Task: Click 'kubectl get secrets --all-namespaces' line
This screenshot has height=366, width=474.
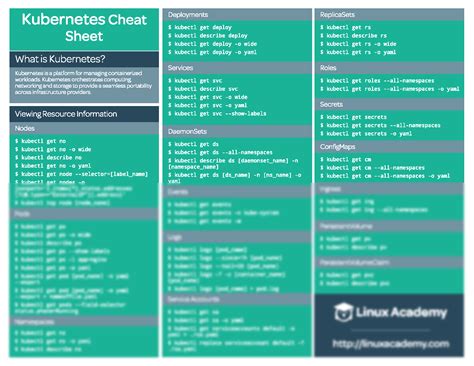Action: [x=380, y=125]
